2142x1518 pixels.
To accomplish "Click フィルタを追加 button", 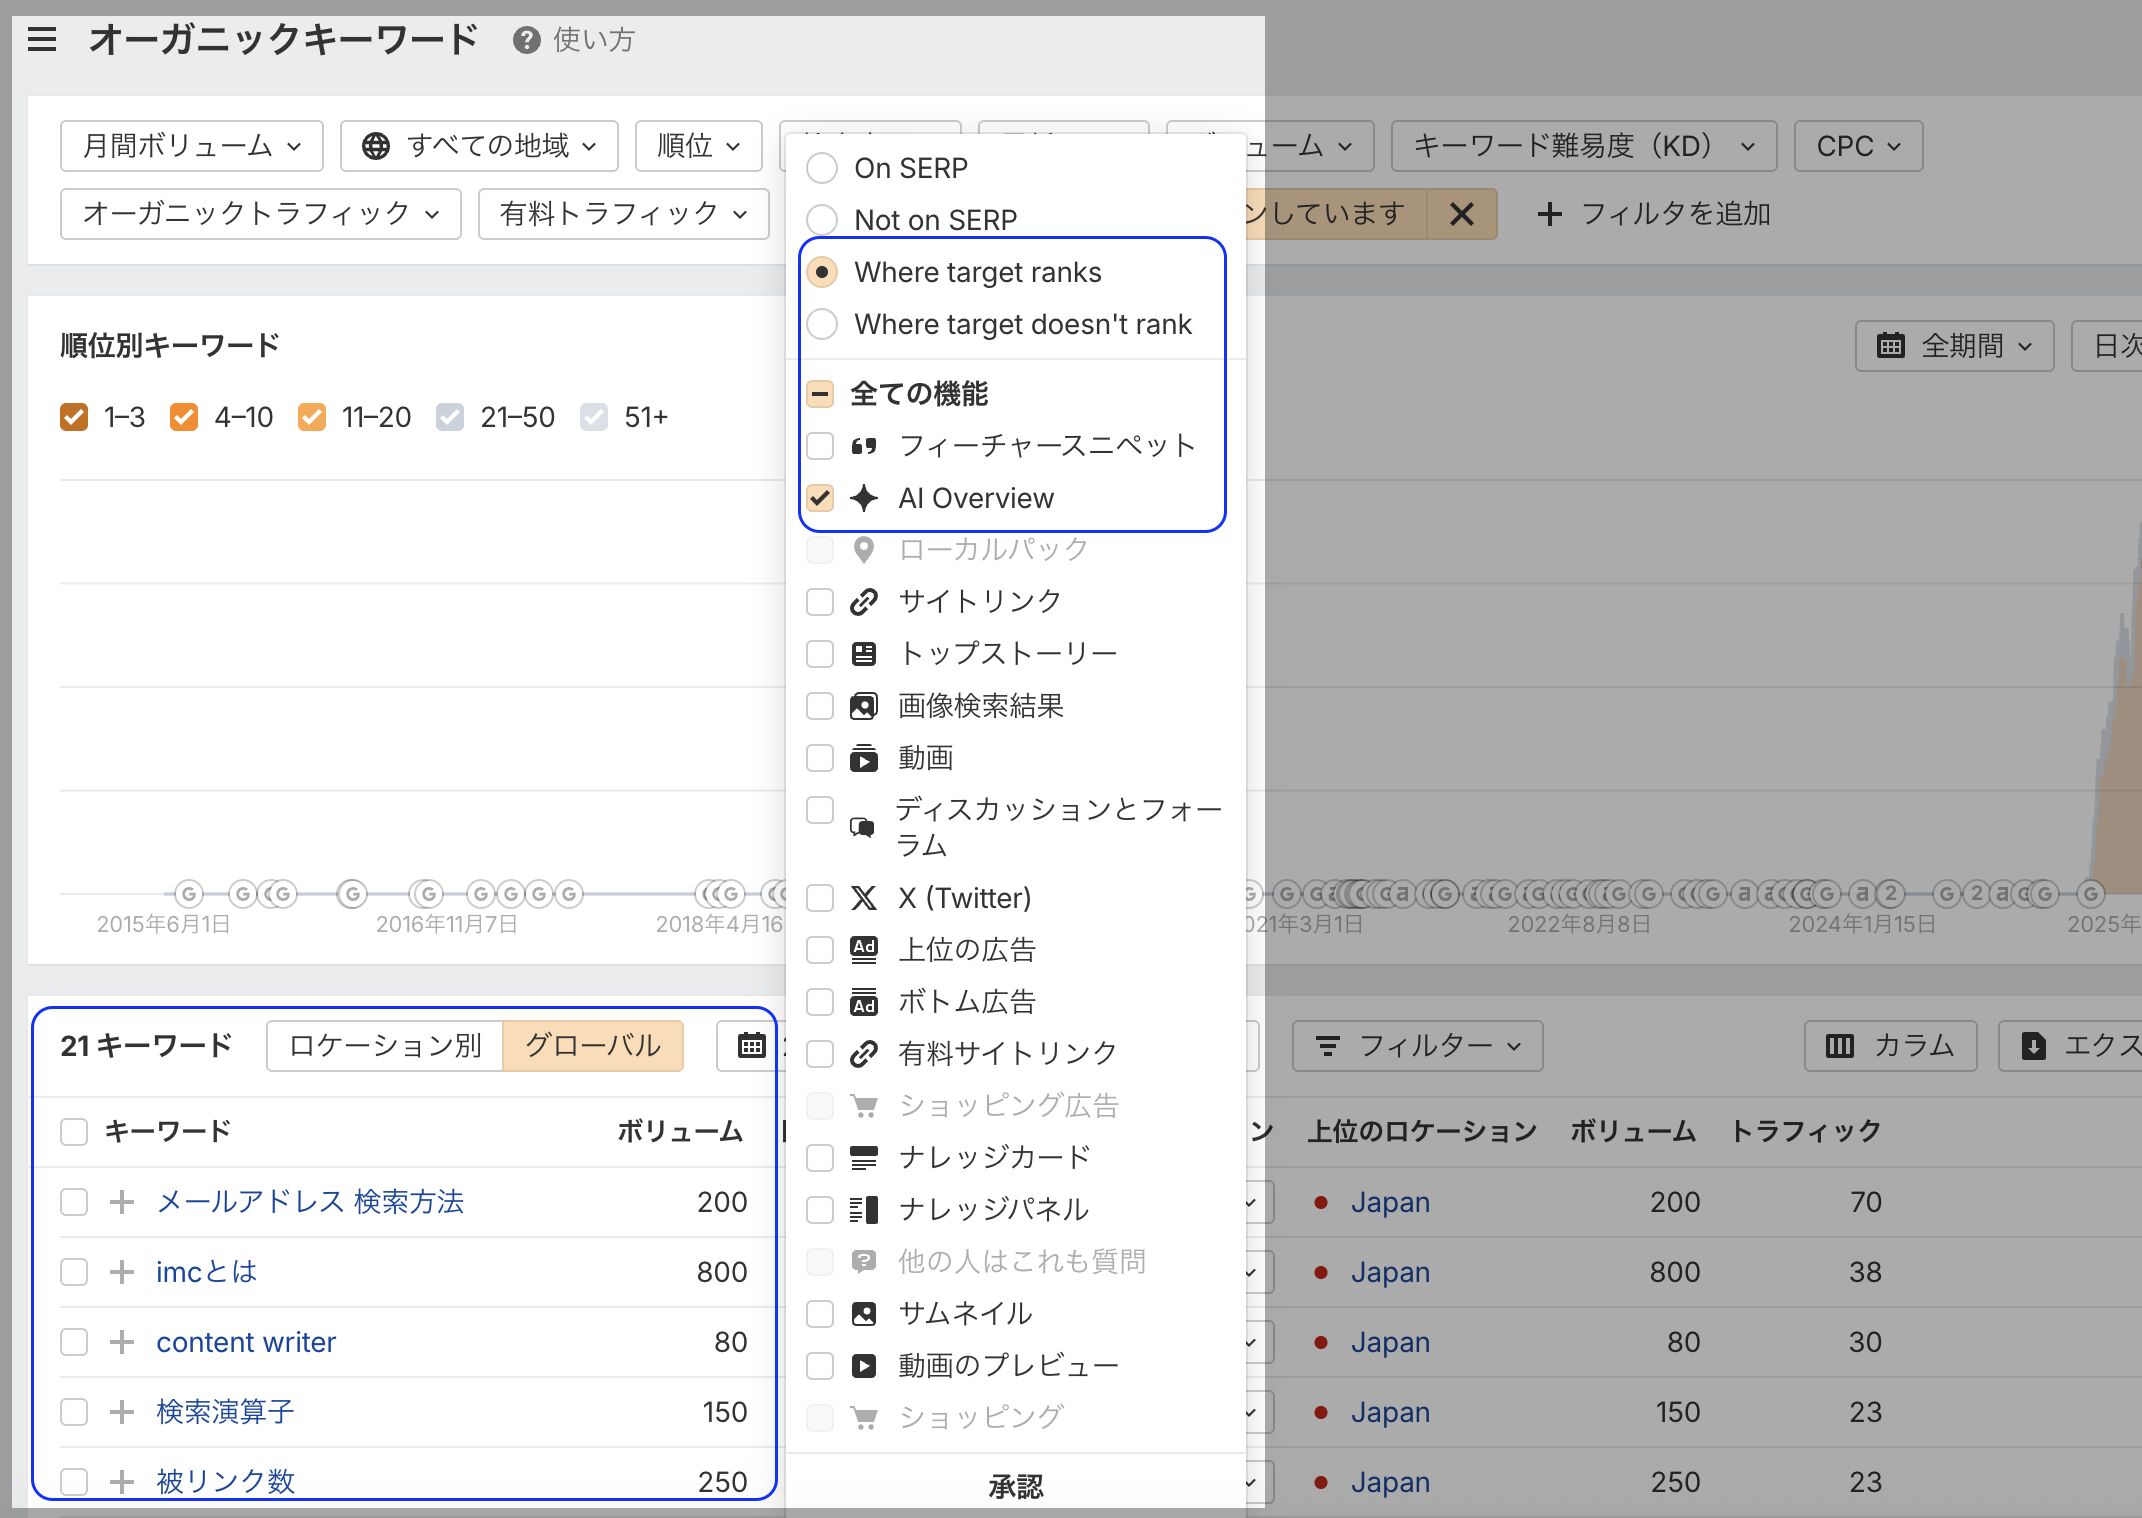I will (1654, 214).
